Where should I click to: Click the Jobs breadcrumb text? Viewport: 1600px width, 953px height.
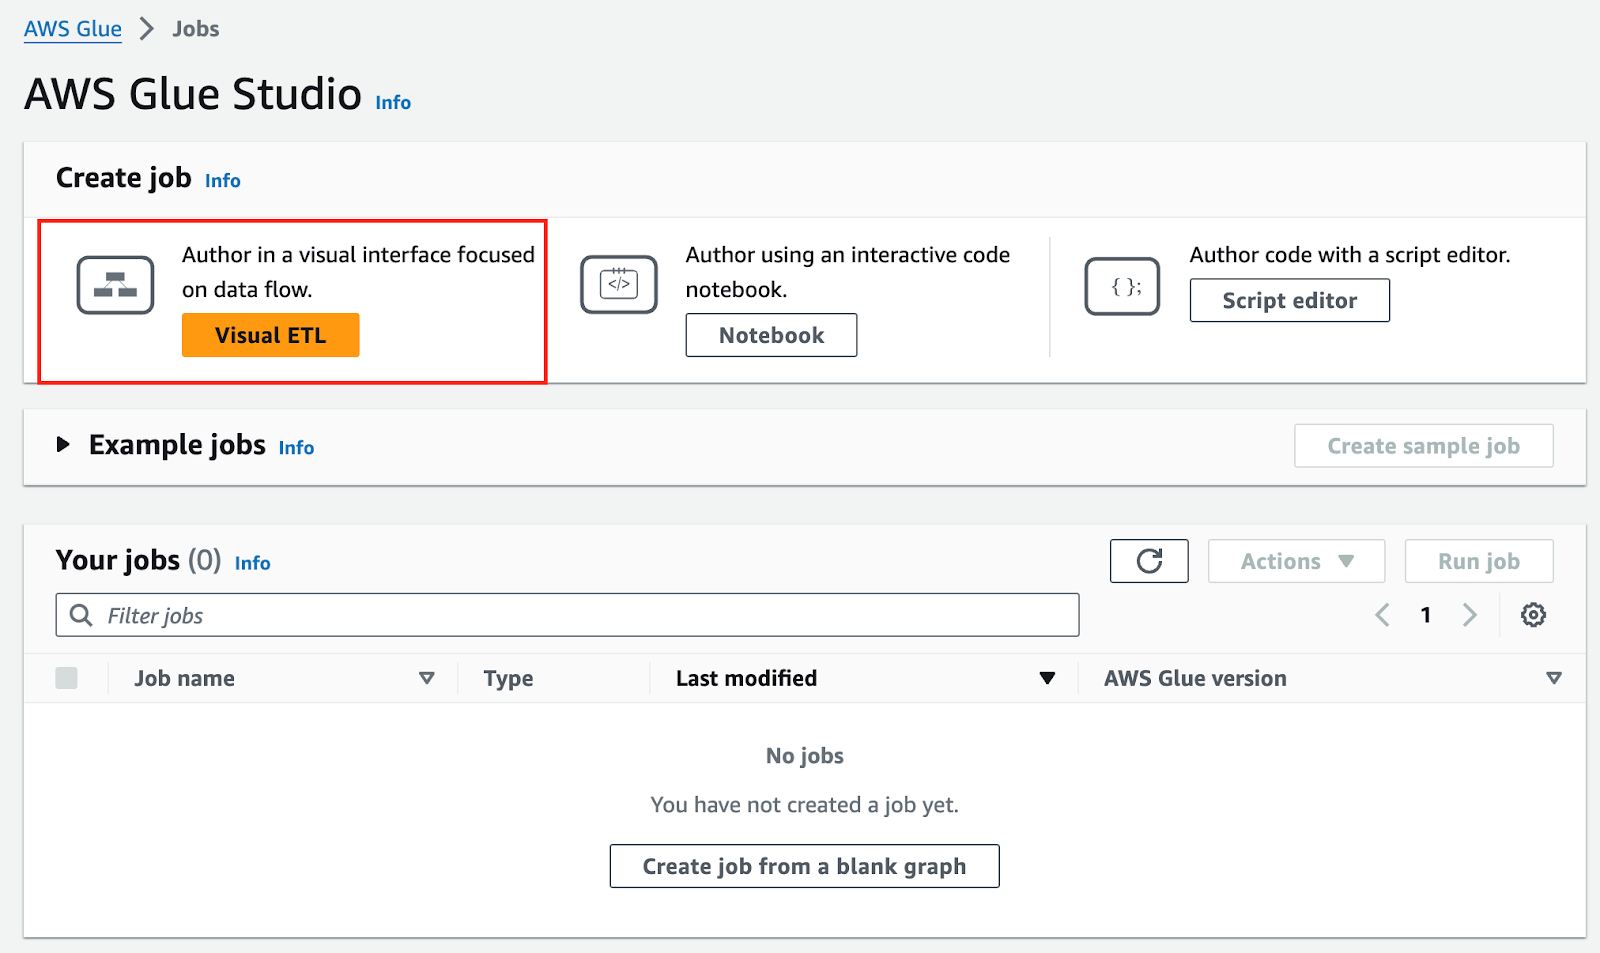[196, 29]
